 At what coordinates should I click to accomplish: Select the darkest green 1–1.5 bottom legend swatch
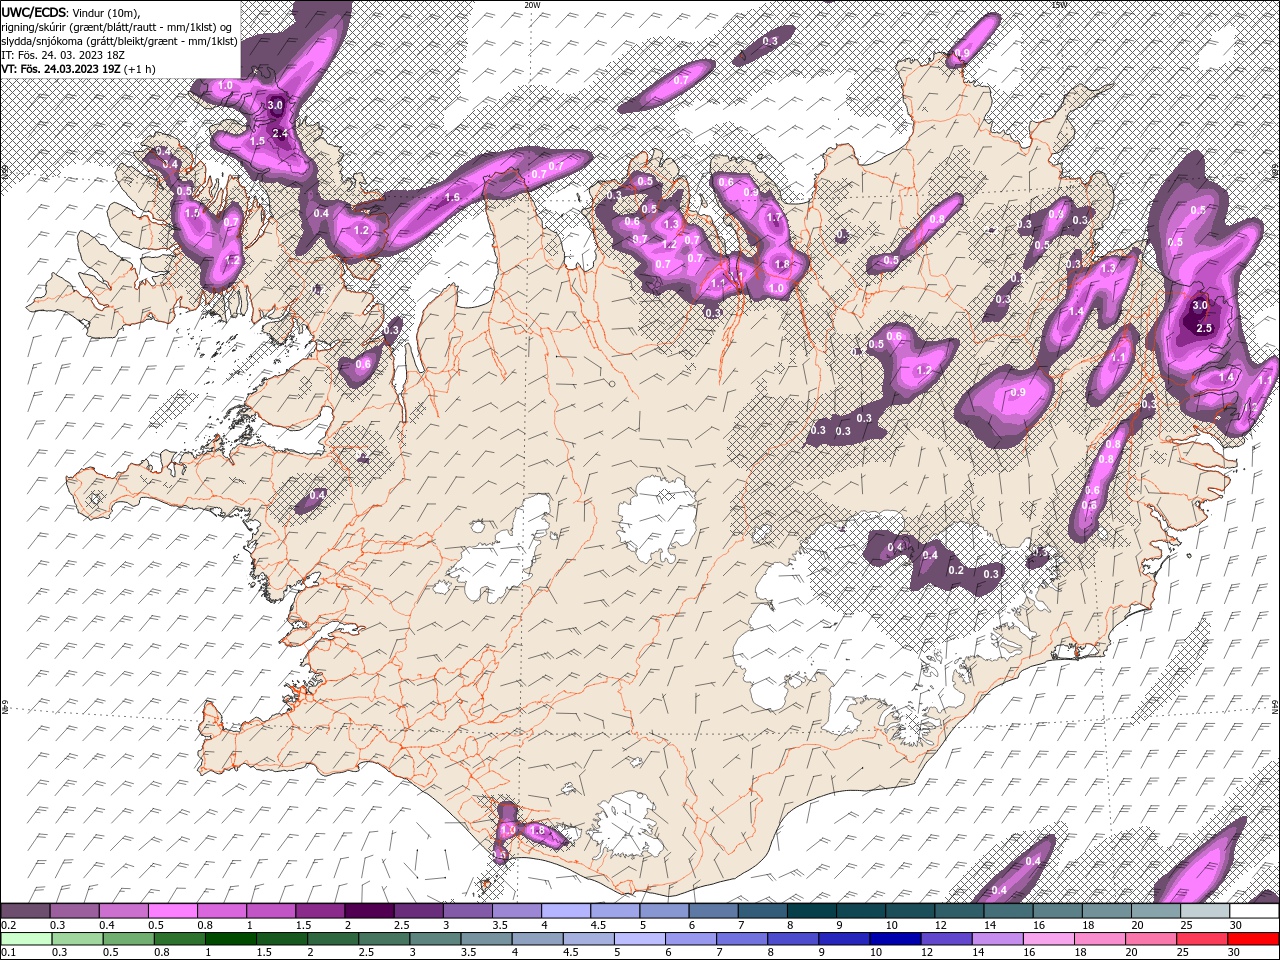[x=231, y=938]
